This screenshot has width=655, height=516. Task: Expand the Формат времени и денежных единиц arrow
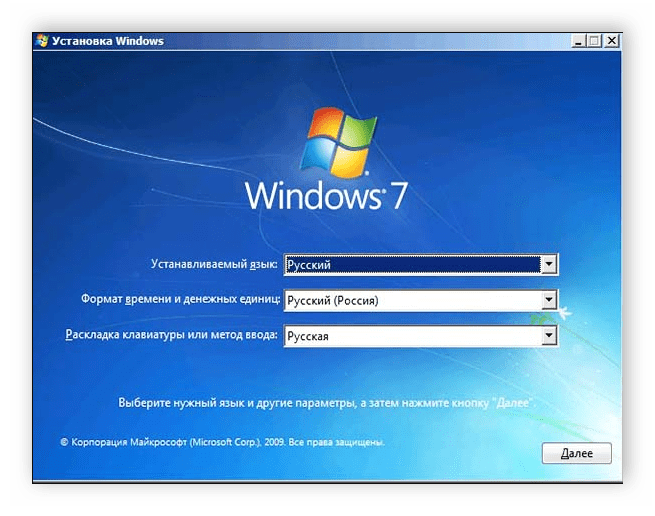click(549, 300)
